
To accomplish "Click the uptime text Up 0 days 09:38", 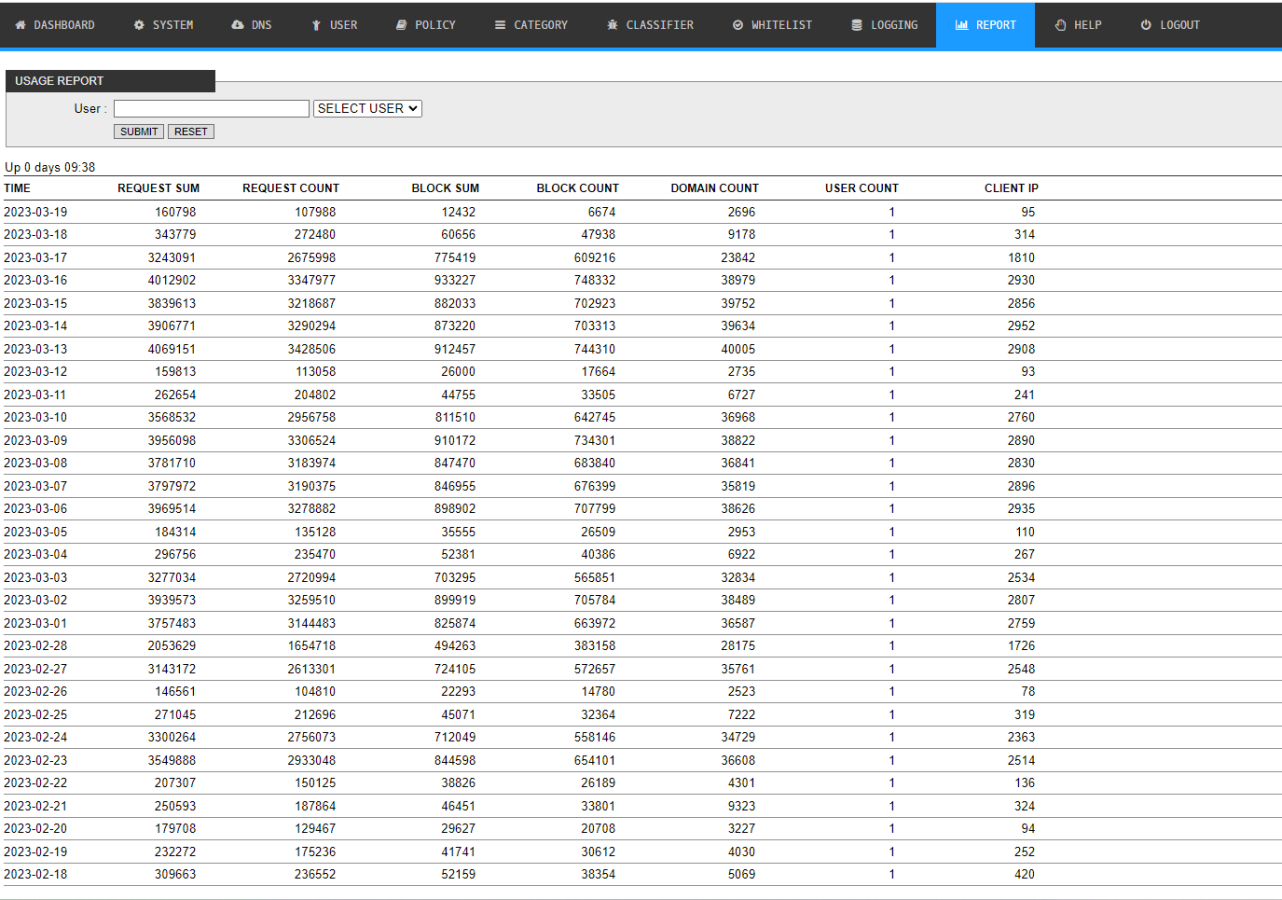I will pyautogui.click(x=50, y=167).
